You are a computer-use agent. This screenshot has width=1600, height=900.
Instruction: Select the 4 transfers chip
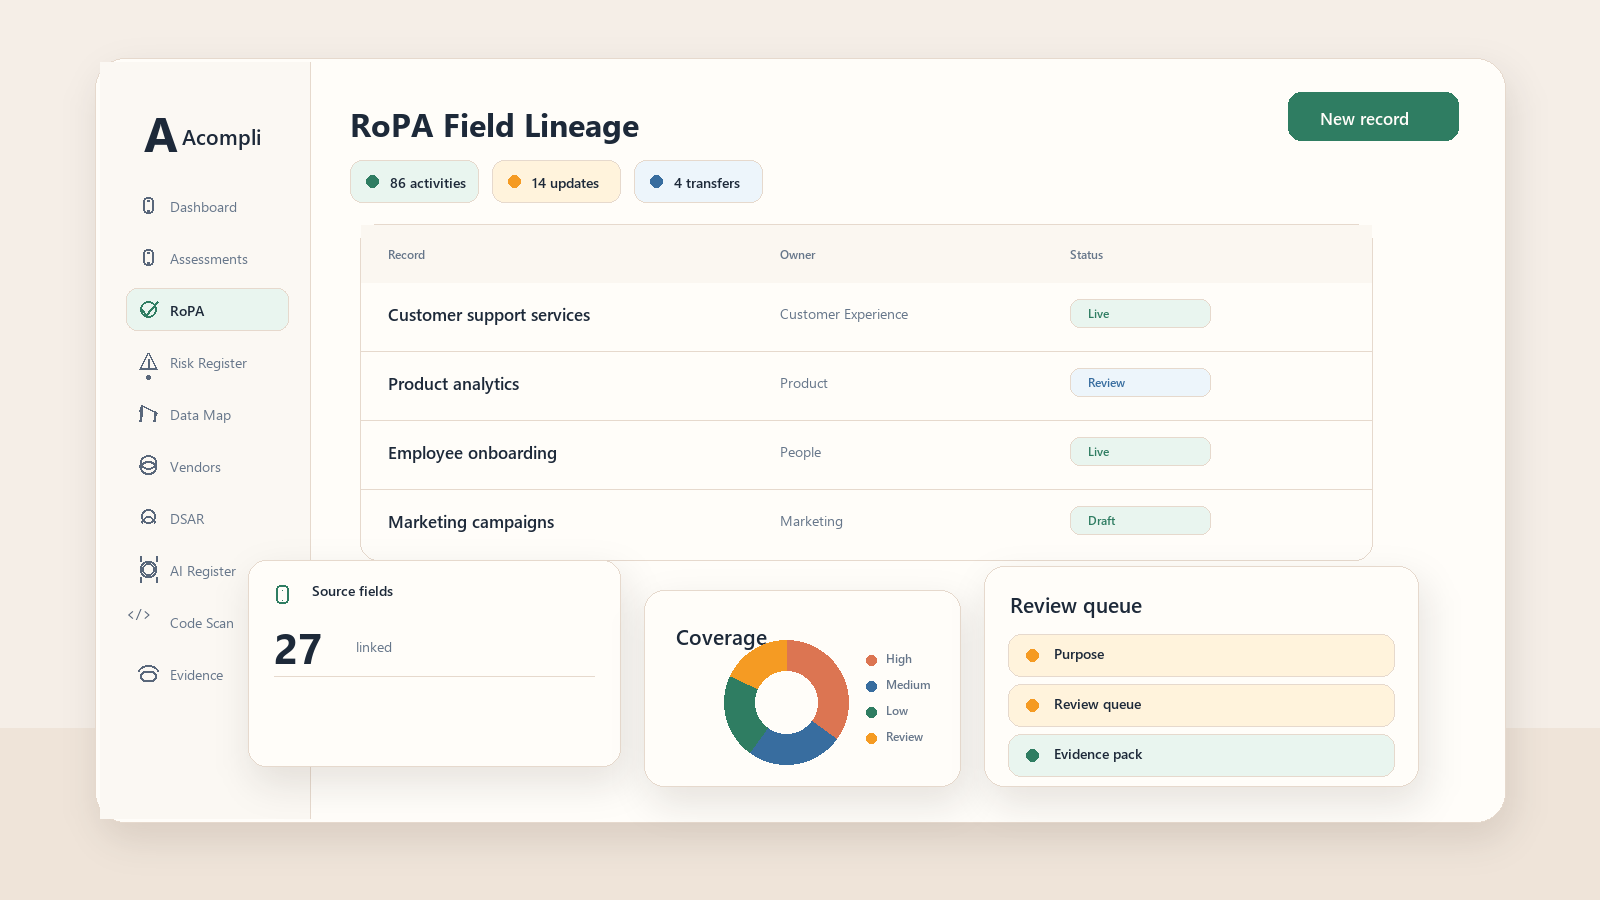click(698, 182)
